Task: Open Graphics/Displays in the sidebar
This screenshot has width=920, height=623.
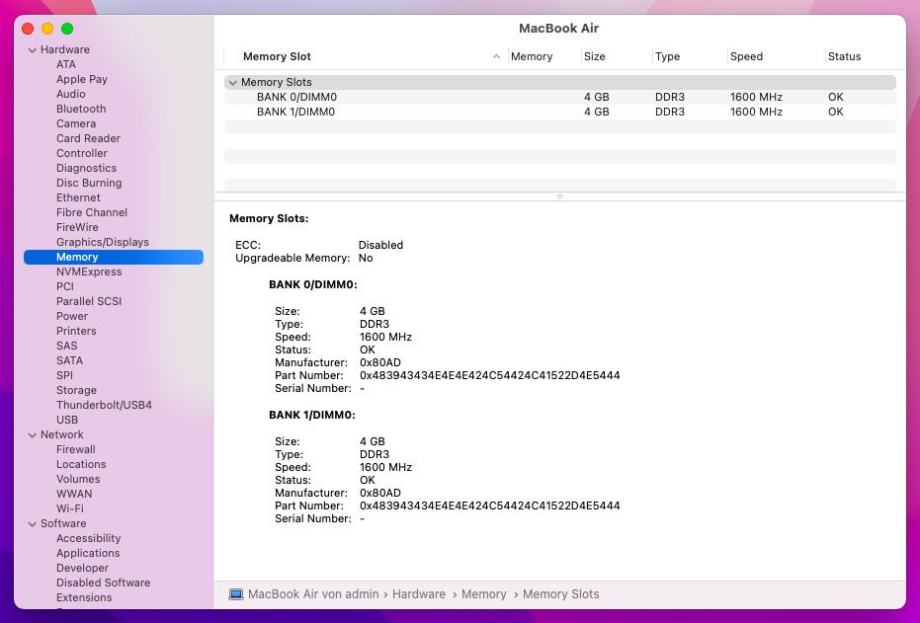Action: click(x=102, y=242)
